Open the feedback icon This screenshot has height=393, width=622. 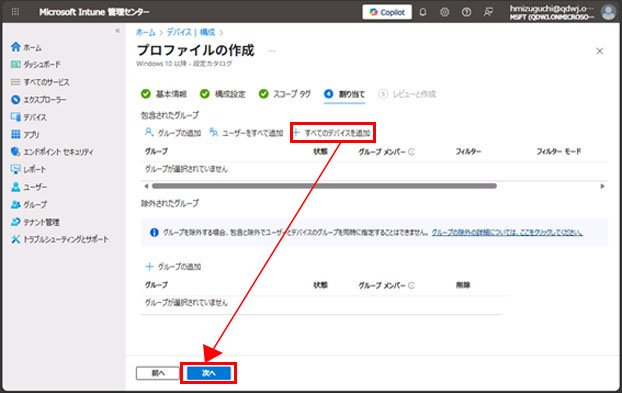488,12
